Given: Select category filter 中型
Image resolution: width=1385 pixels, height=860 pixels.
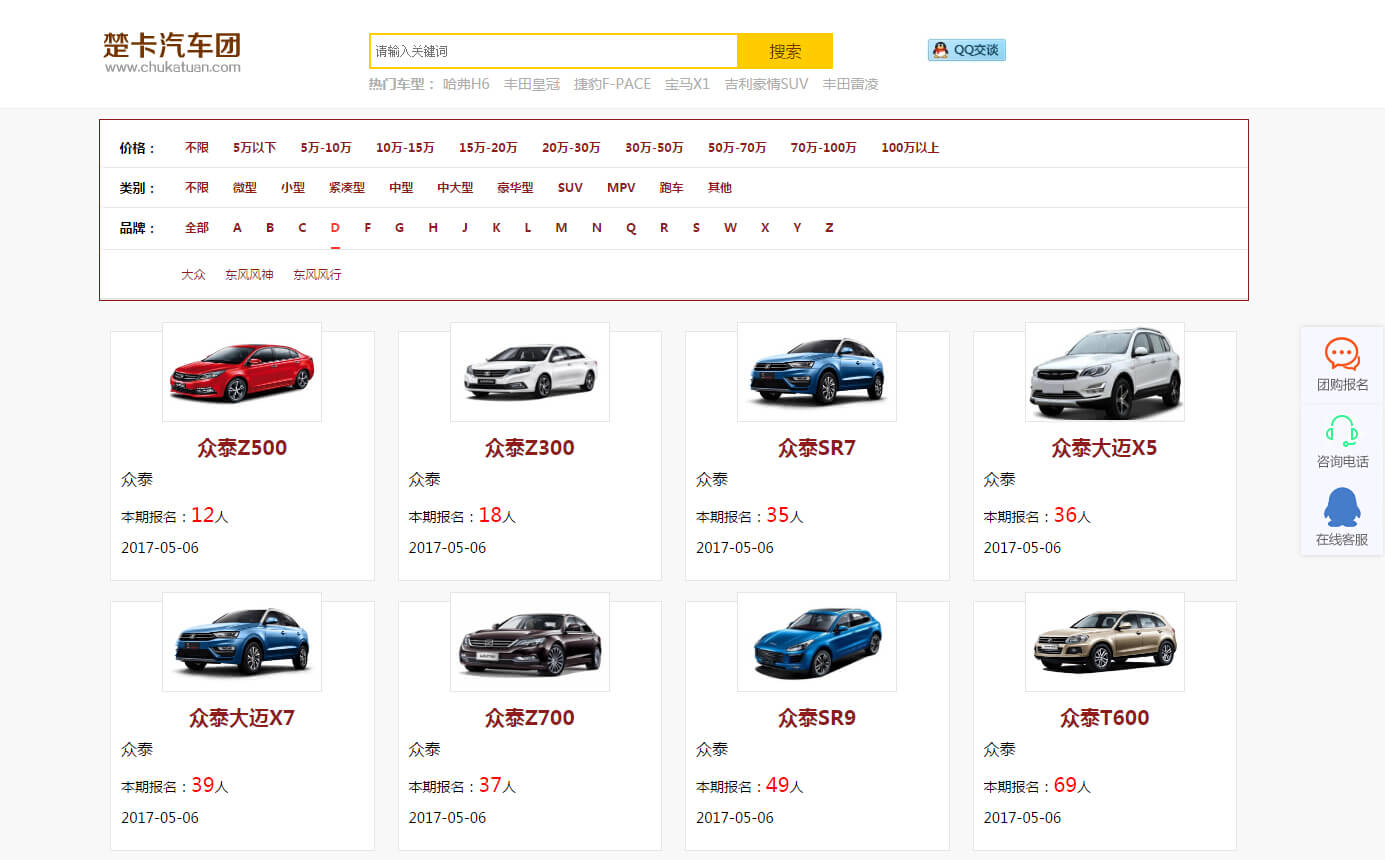Looking at the screenshot, I should 401,188.
